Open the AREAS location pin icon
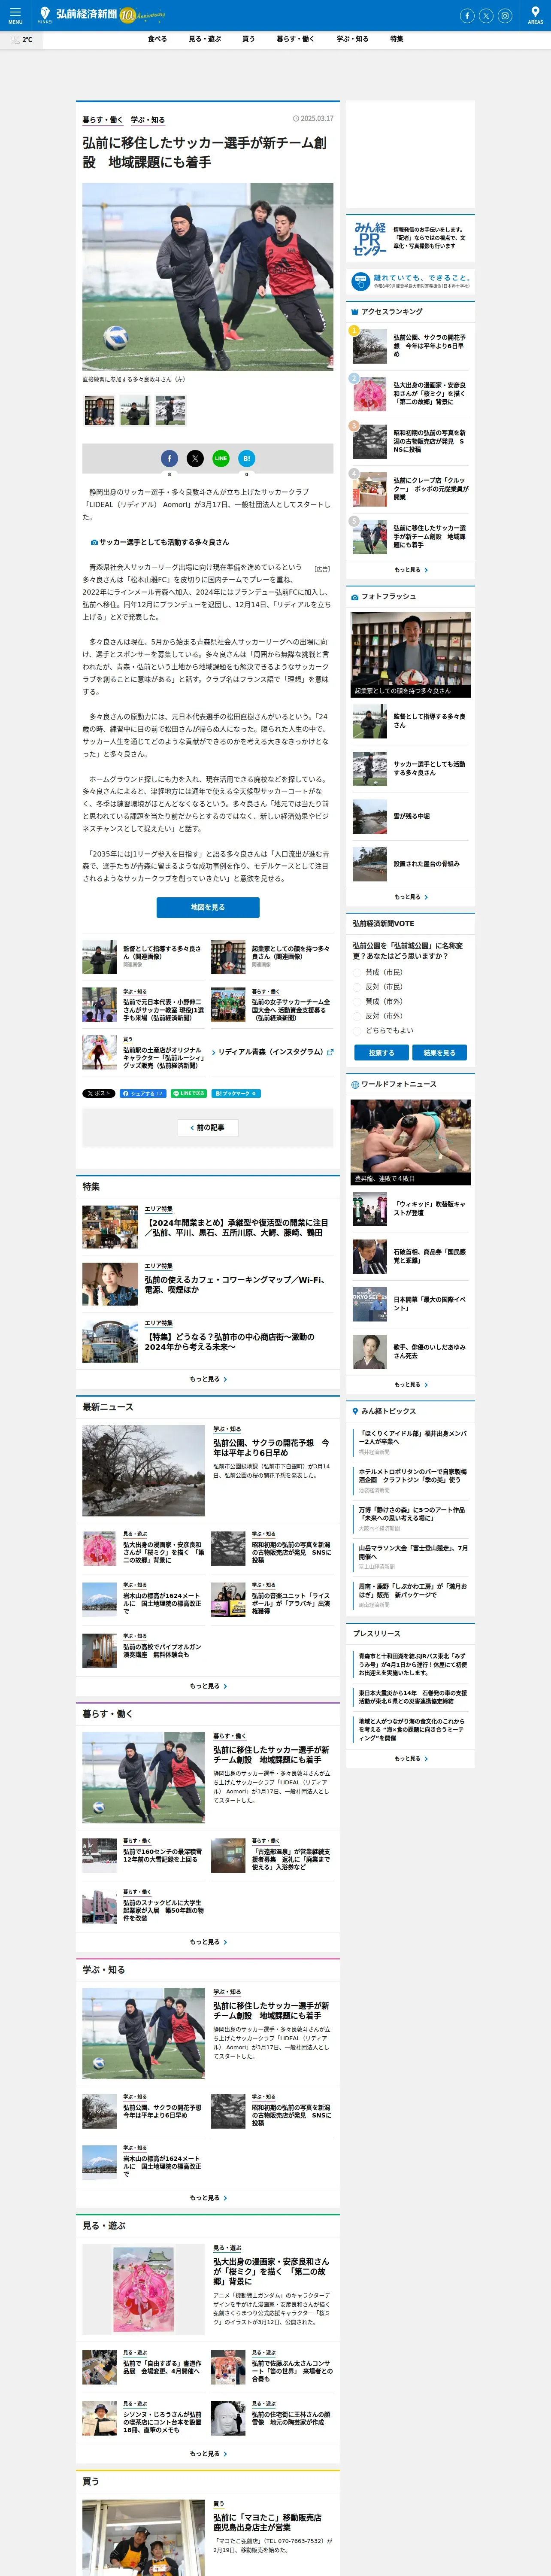This screenshot has height=2576, width=551. point(535,15)
